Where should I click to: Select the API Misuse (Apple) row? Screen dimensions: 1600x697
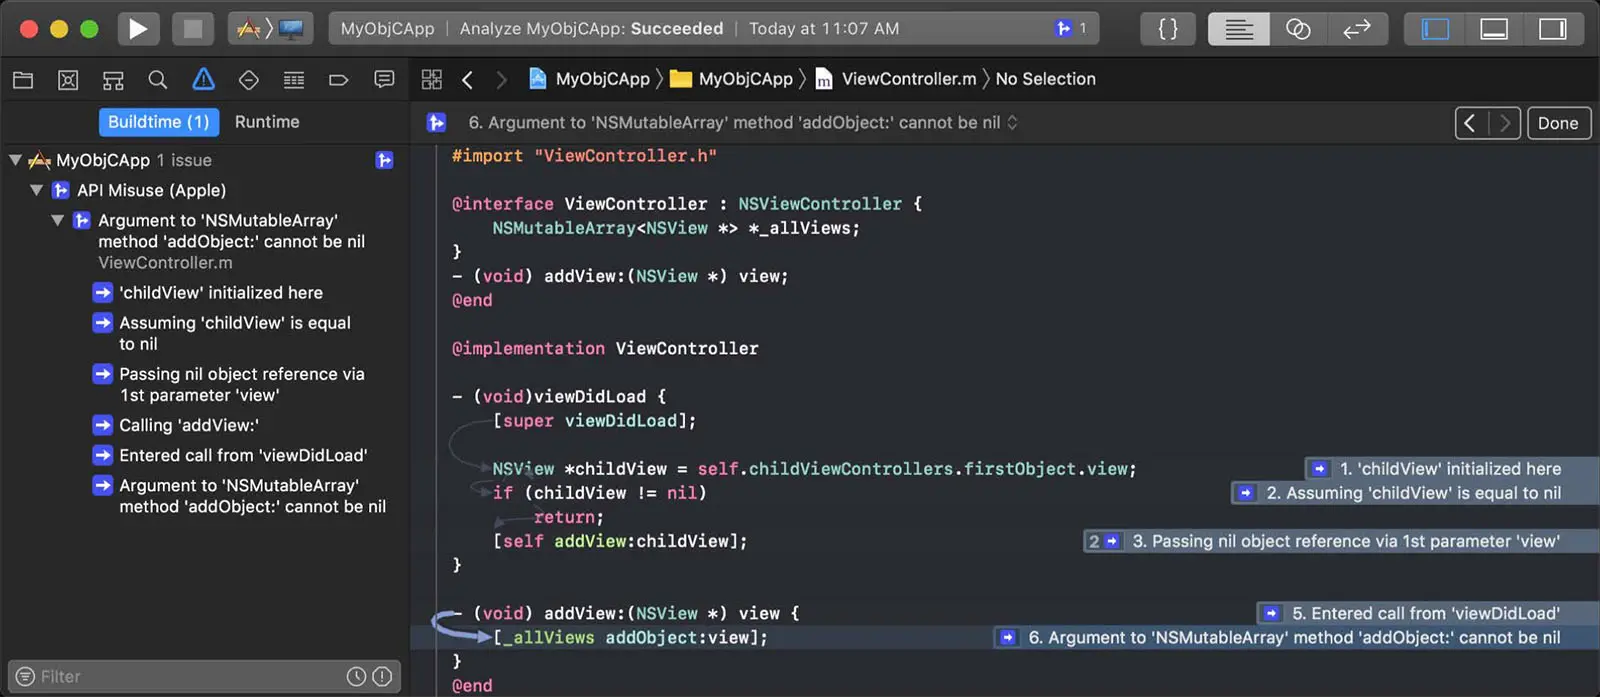click(x=205, y=190)
